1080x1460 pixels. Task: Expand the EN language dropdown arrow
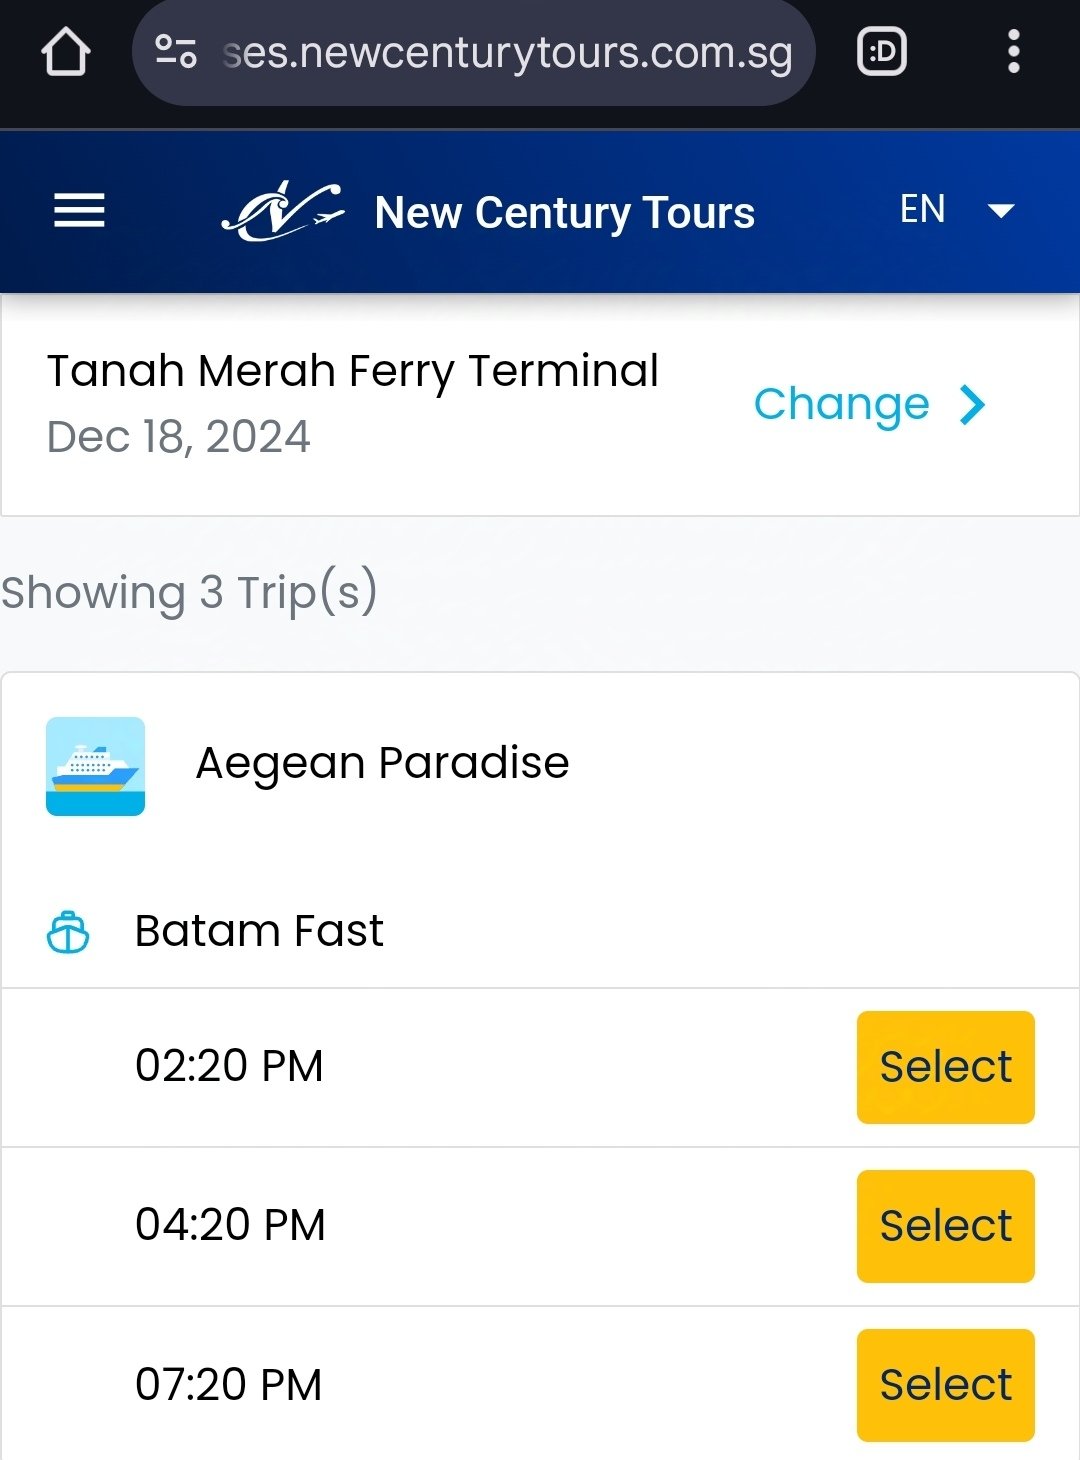[1001, 211]
